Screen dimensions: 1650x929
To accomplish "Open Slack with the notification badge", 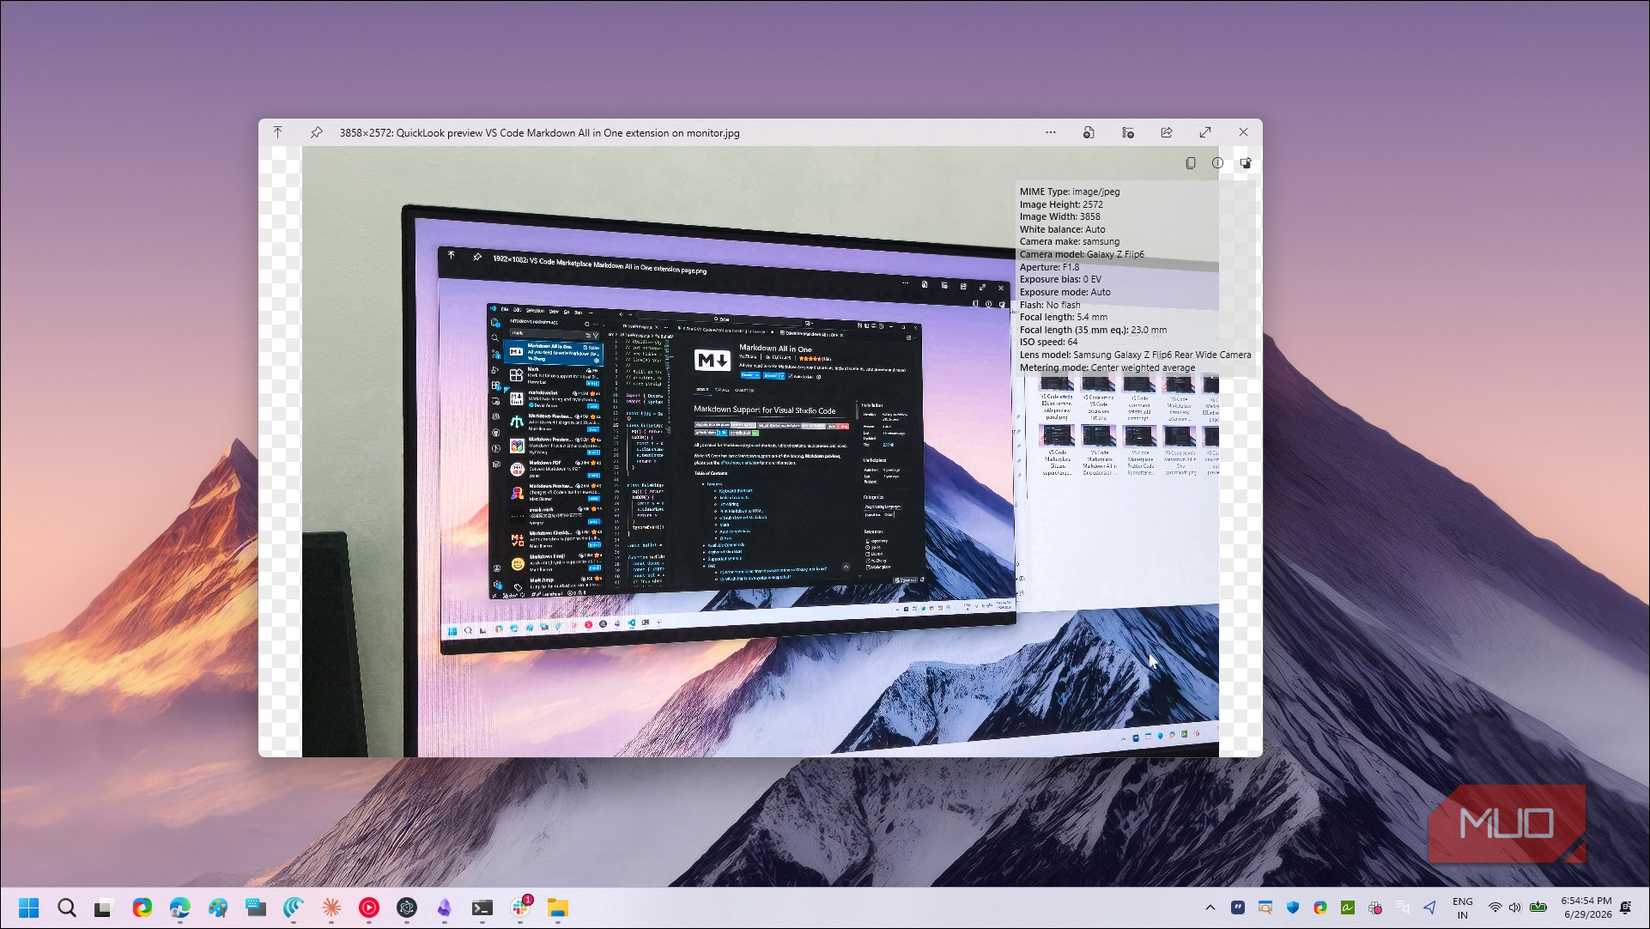I will tap(521, 907).
